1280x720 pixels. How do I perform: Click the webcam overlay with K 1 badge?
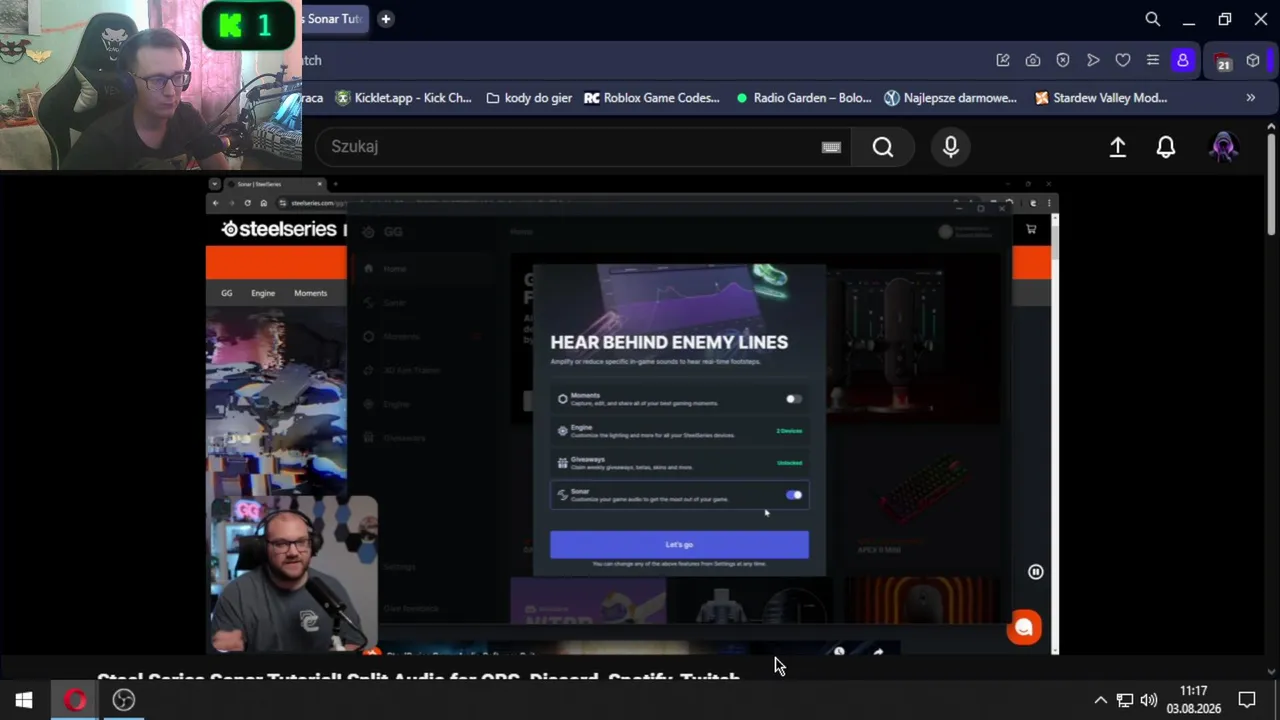151,85
